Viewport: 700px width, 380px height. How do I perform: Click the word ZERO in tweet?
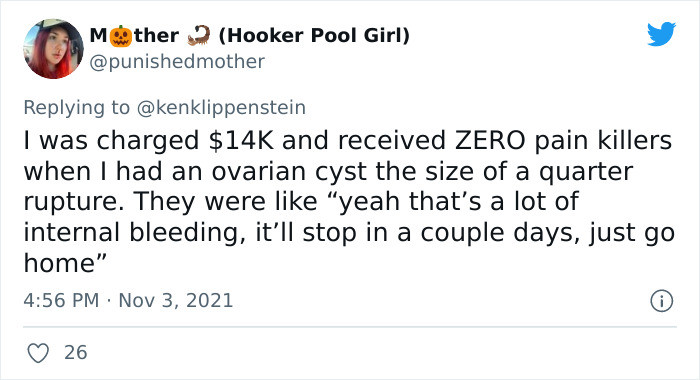coord(490,140)
